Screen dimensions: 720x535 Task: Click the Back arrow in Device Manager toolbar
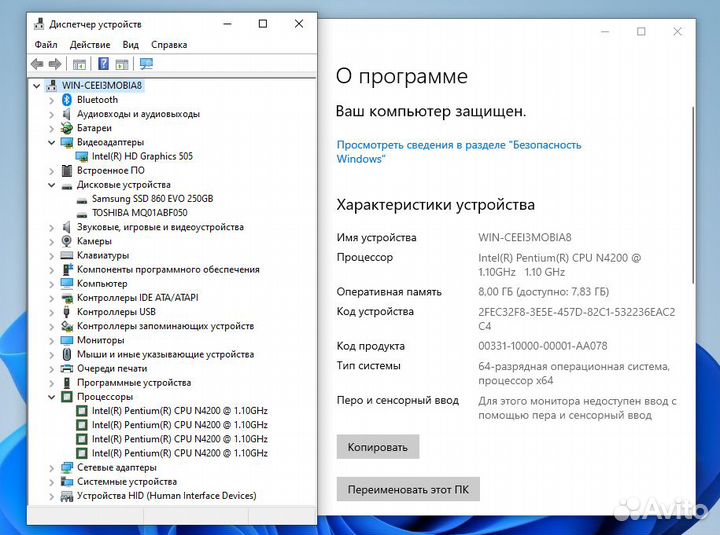(37, 64)
